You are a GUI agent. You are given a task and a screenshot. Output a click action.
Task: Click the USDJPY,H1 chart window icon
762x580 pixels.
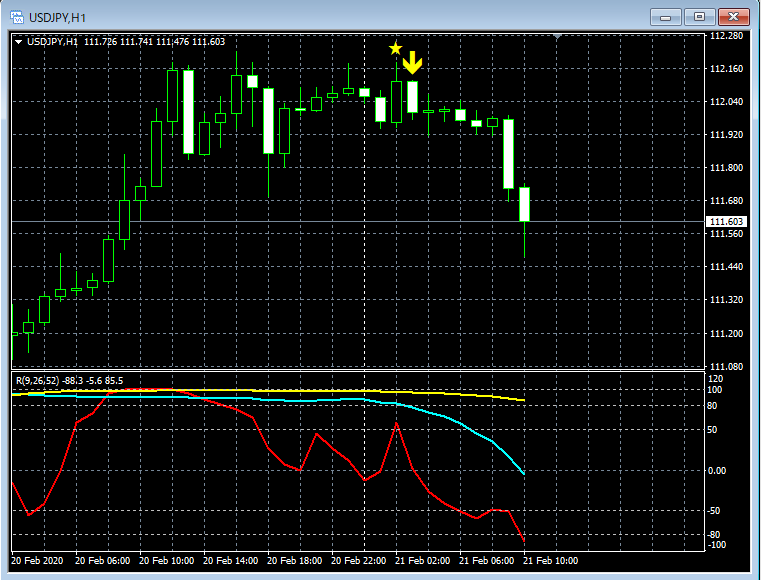(17, 18)
